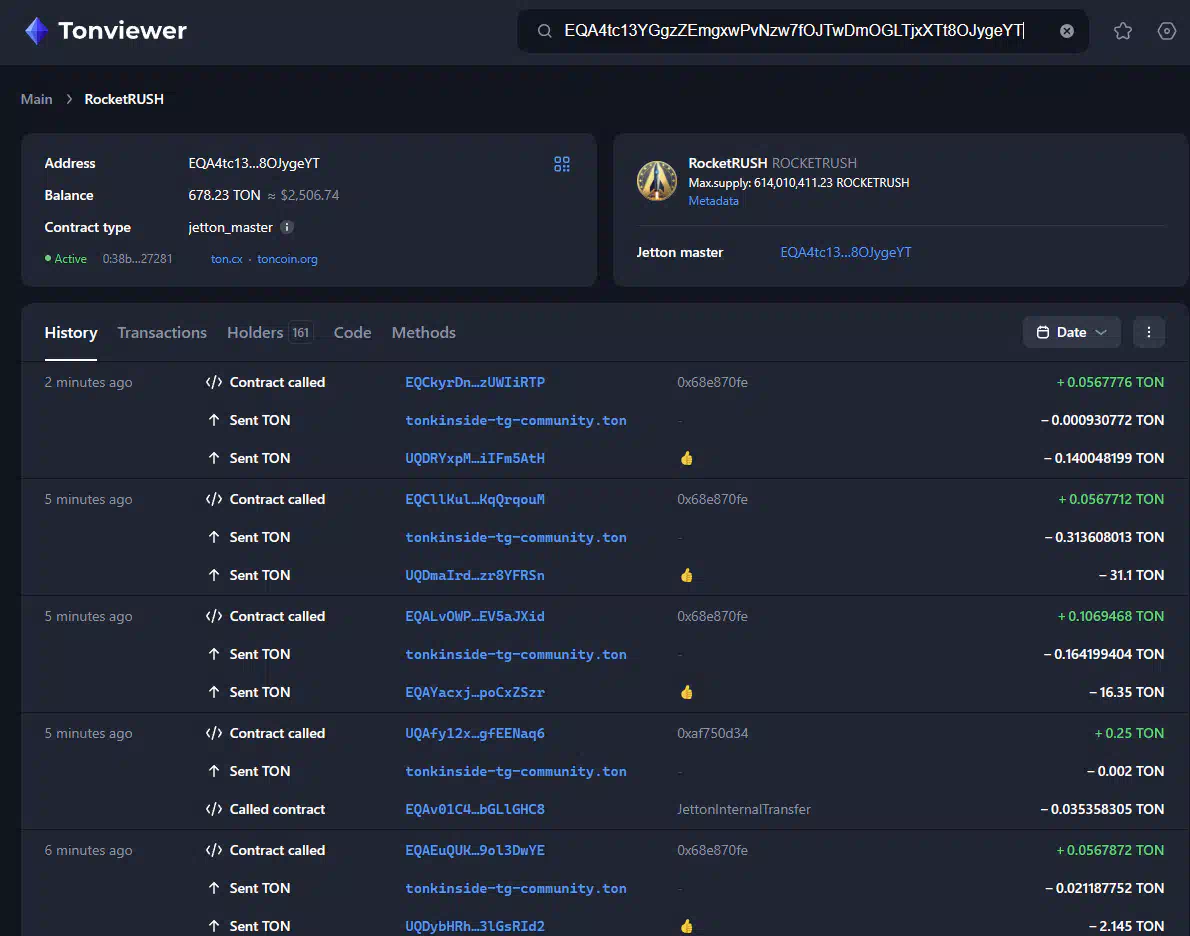Click thumbs-up emoji in −16.35 TON row
Image resolution: width=1190 pixels, height=936 pixels.
tap(686, 692)
